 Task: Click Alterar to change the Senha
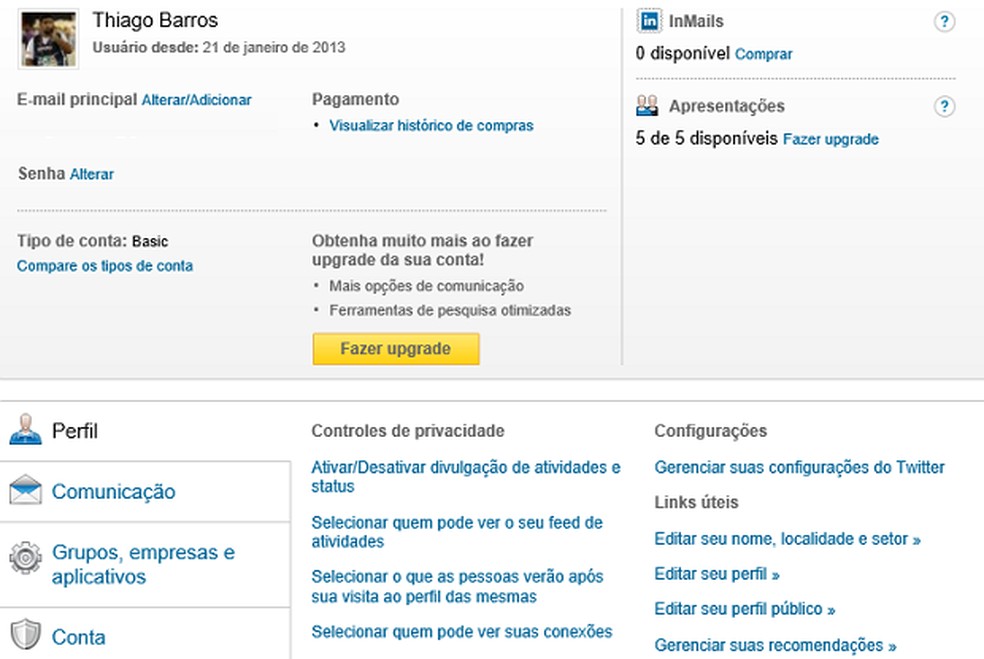click(x=91, y=173)
